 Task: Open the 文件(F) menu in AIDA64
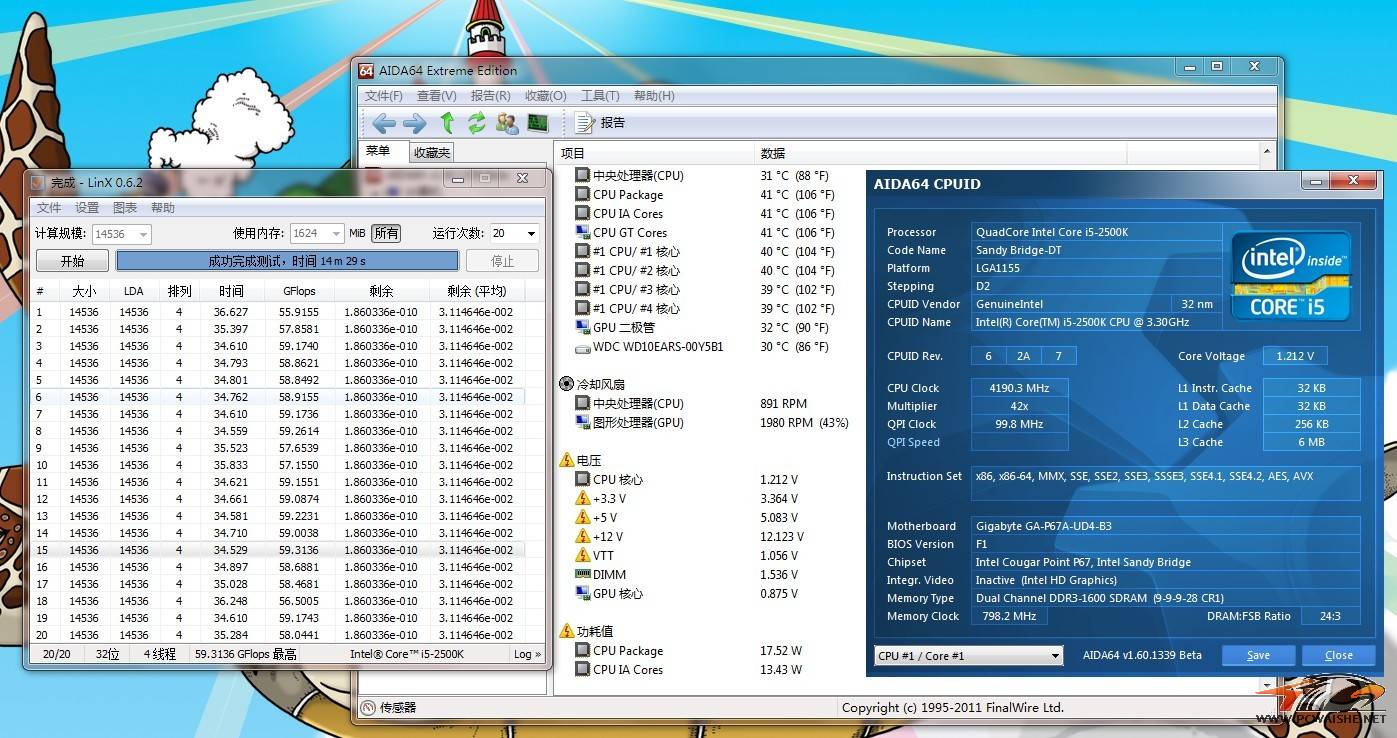384,96
